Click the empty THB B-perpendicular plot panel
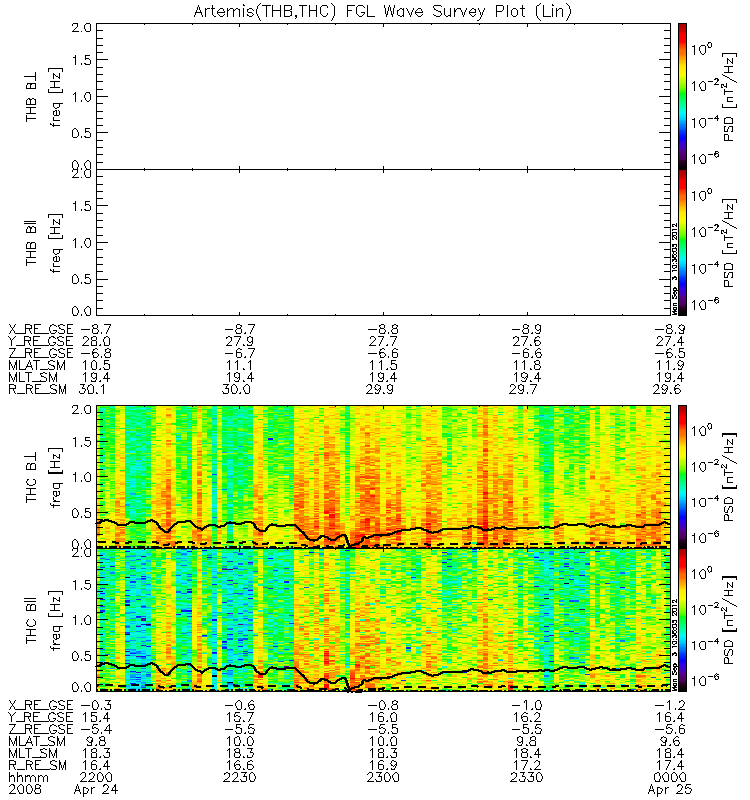 pos(383,96)
